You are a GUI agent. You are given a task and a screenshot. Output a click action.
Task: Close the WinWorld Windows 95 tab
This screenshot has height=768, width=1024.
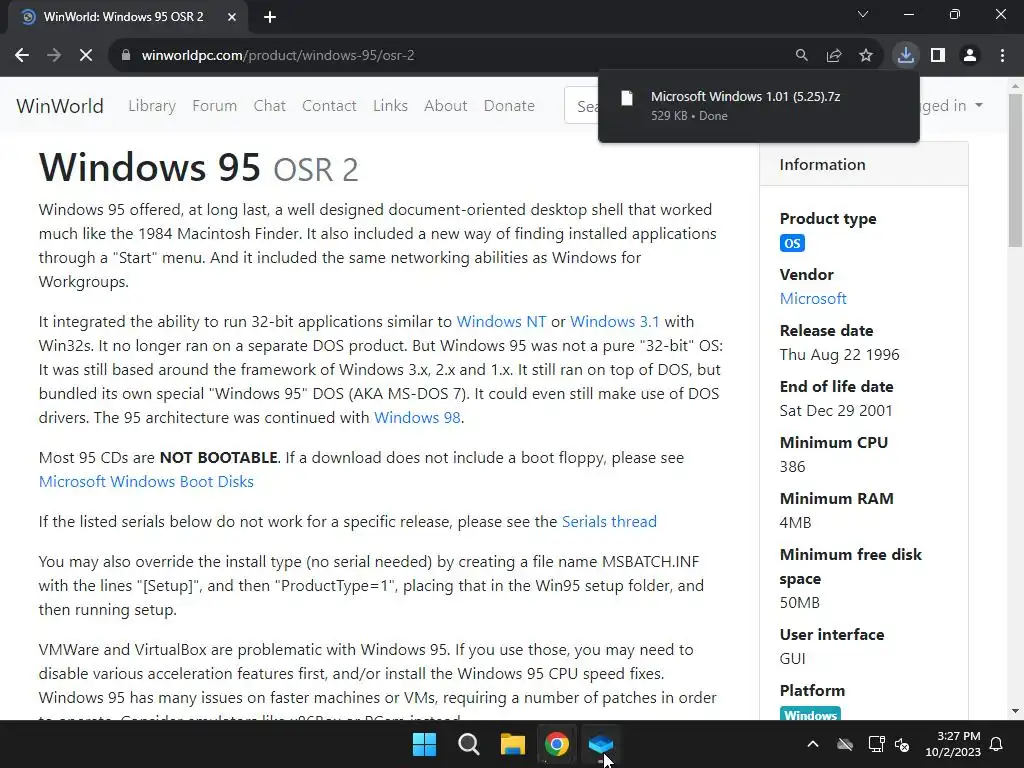(232, 17)
